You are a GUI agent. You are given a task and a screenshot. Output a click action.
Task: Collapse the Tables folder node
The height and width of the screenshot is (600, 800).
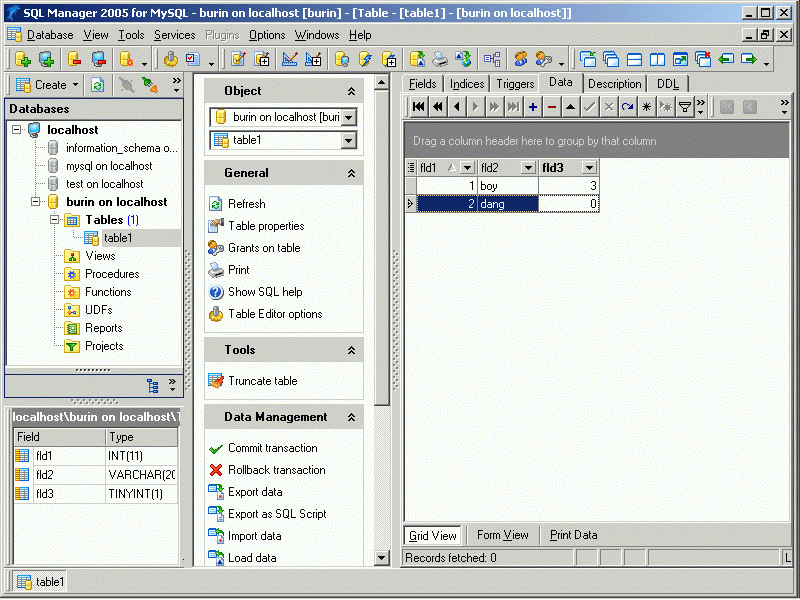click(54, 220)
